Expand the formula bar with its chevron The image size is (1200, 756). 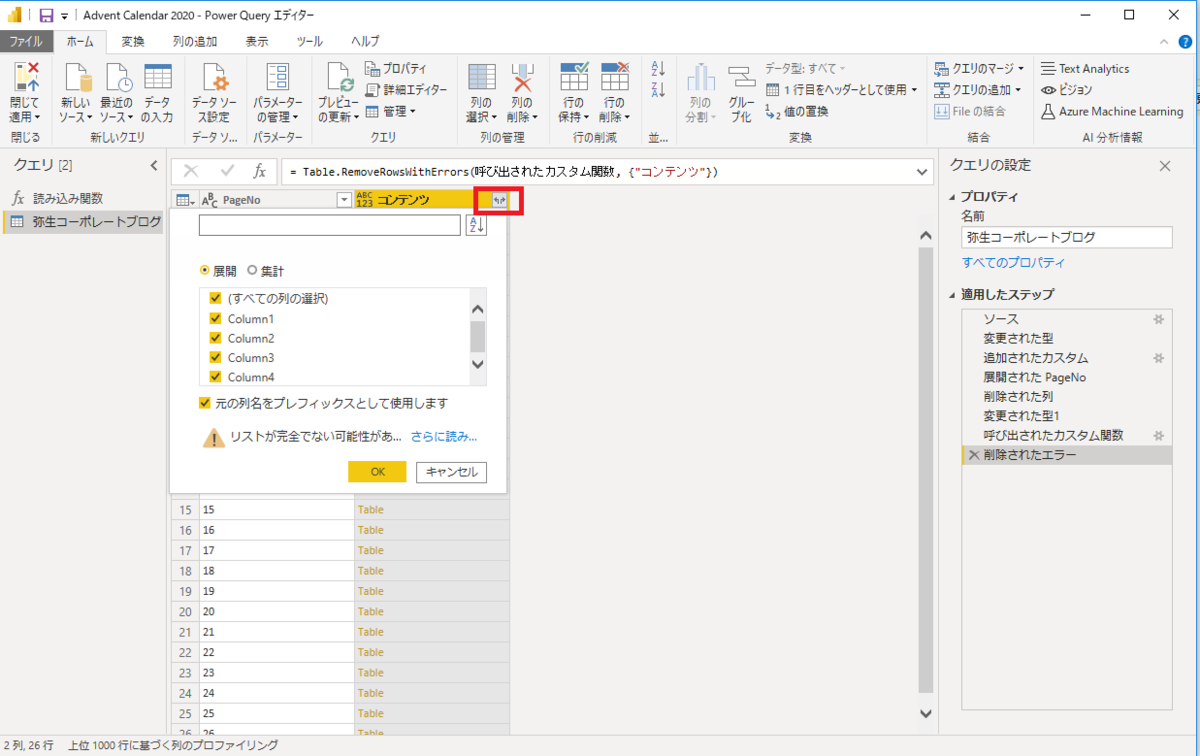click(x=921, y=171)
